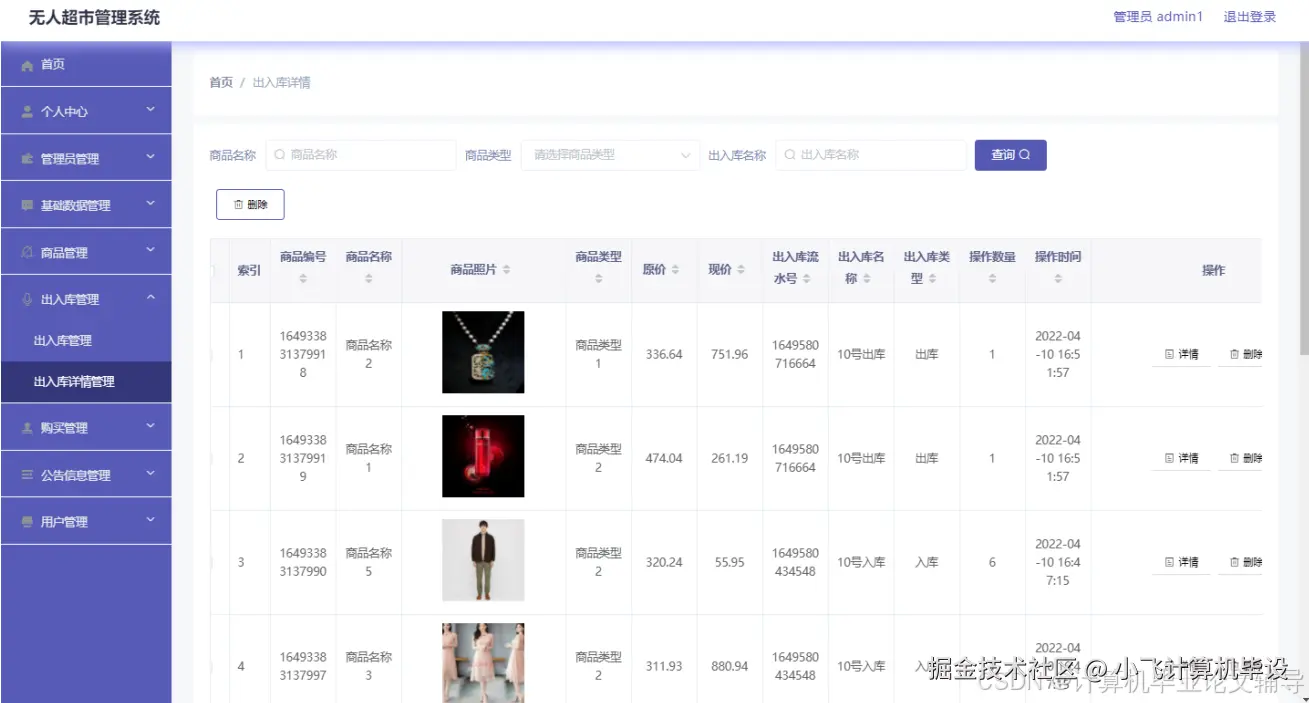The width and height of the screenshot is (1309, 703).
Task: Click the 删除 button above the table
Action: (x=250, y=204)
